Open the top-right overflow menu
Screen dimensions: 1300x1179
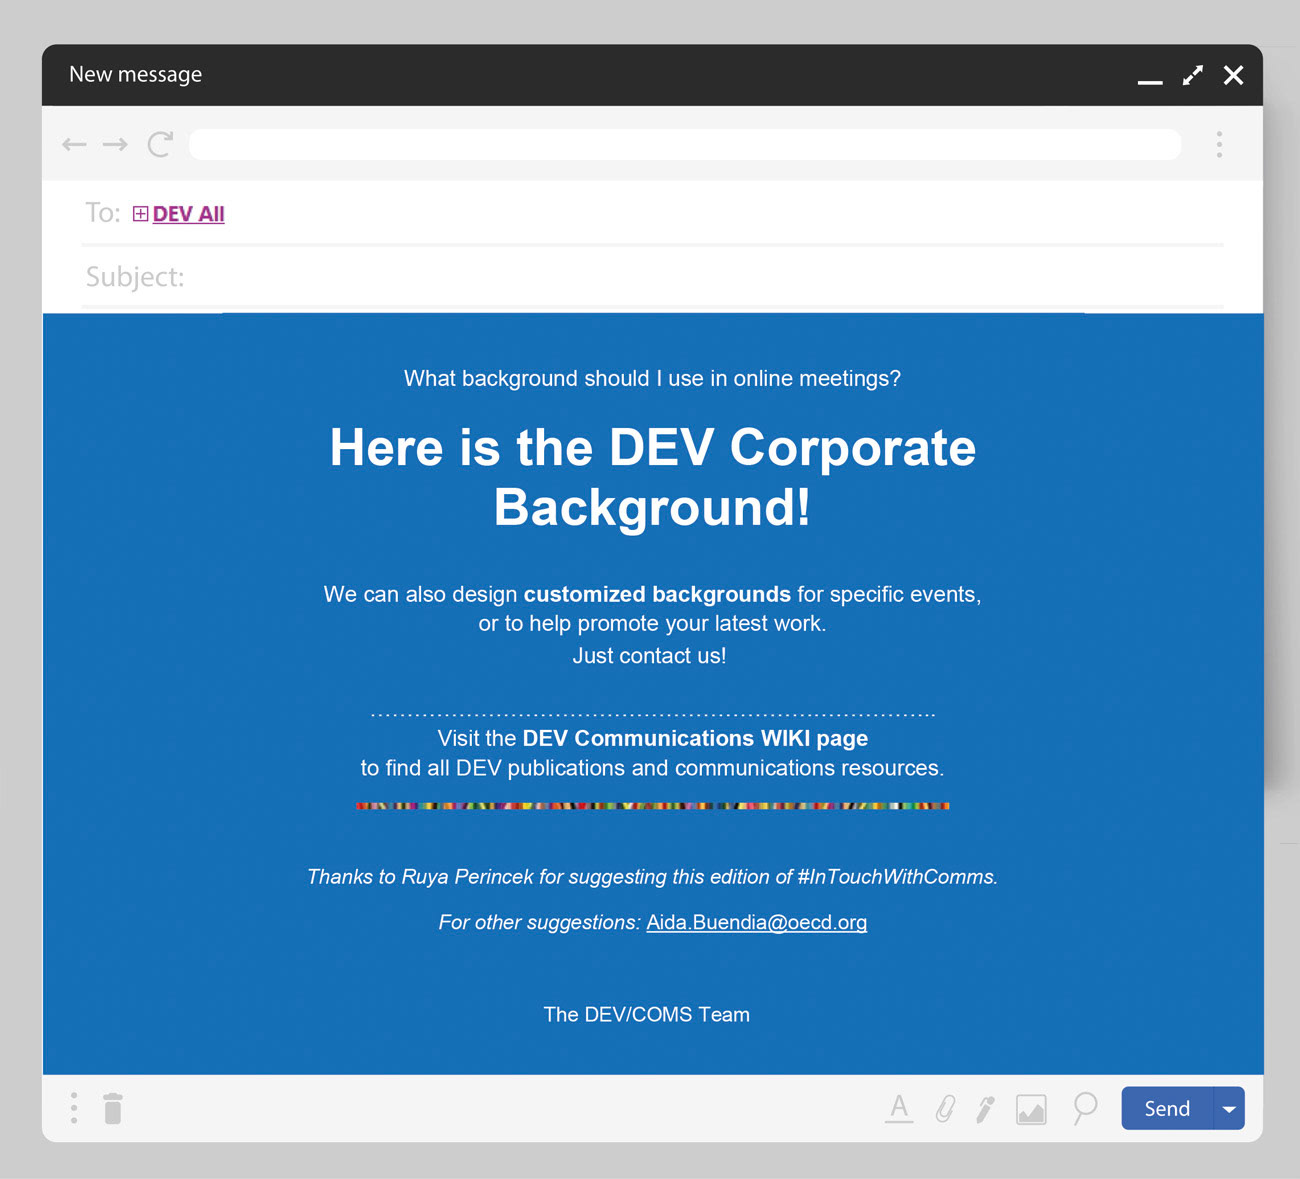(x=1220, y=144)
